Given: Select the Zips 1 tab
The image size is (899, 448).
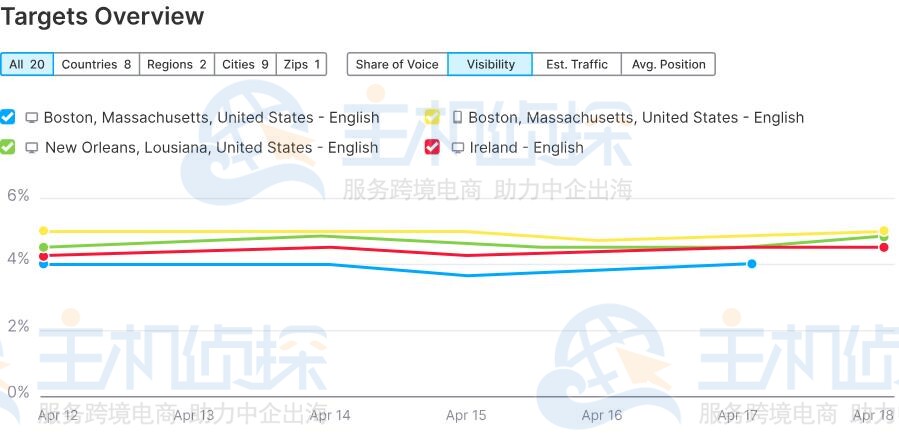Looking at the screenshot, I should point(302,64).
